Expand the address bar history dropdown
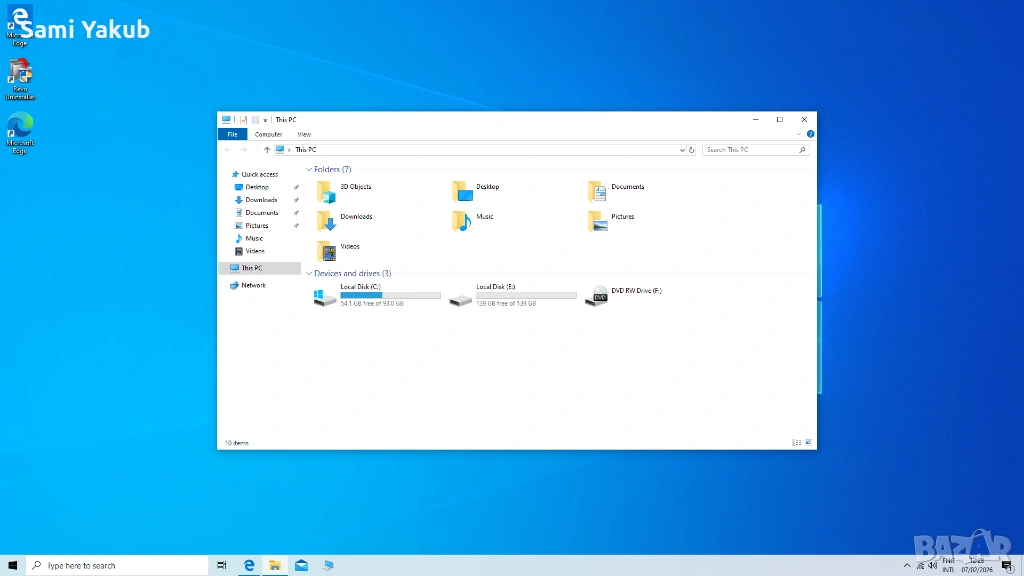 click(x=682, y=150)
